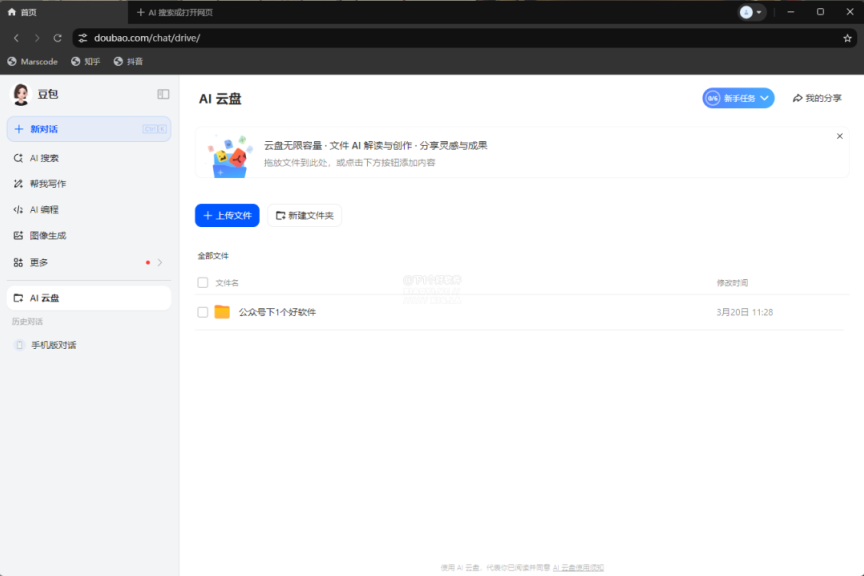Collapse the sidebar panel icon
The height and width of the screenshot is (576, 864).
163,93
